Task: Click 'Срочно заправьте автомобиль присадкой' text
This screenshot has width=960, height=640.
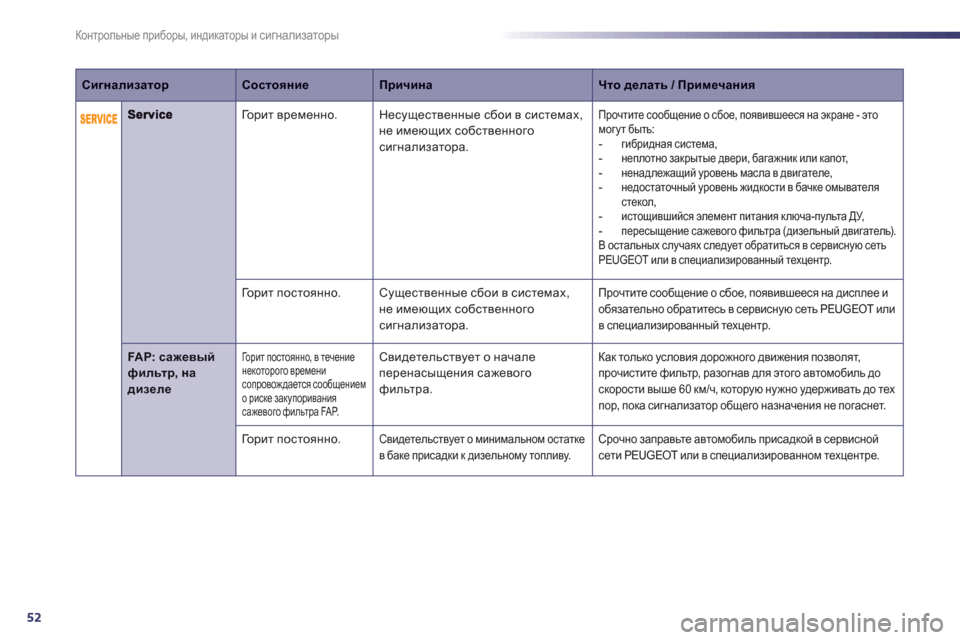Action: [x=738, y=447]
